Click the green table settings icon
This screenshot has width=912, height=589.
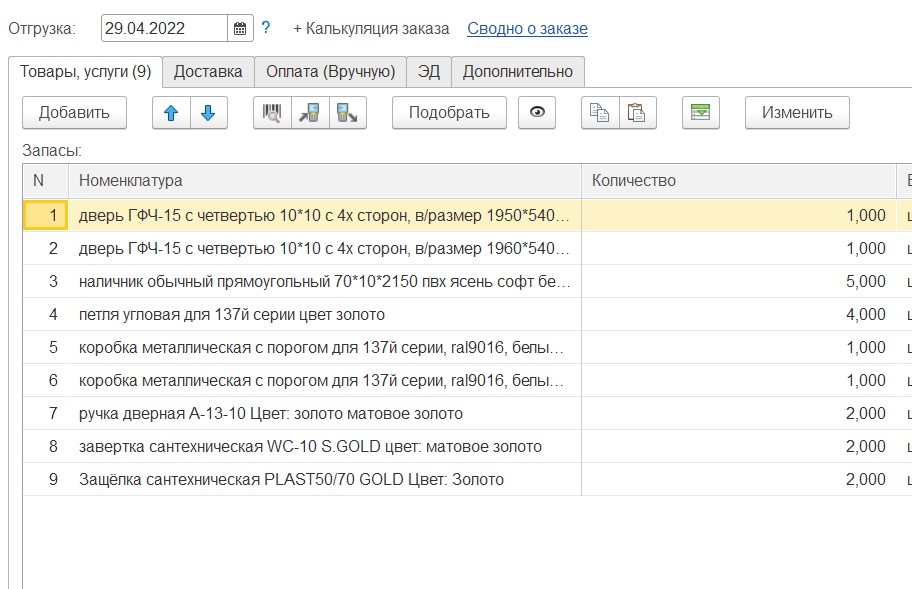click(701, 113)
